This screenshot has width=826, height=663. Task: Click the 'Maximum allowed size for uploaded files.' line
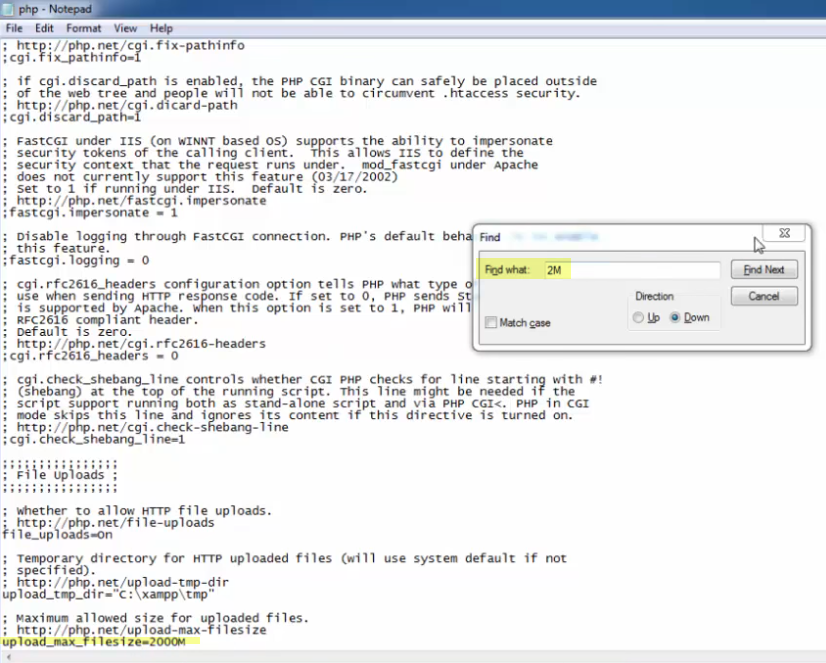[155, 618]
